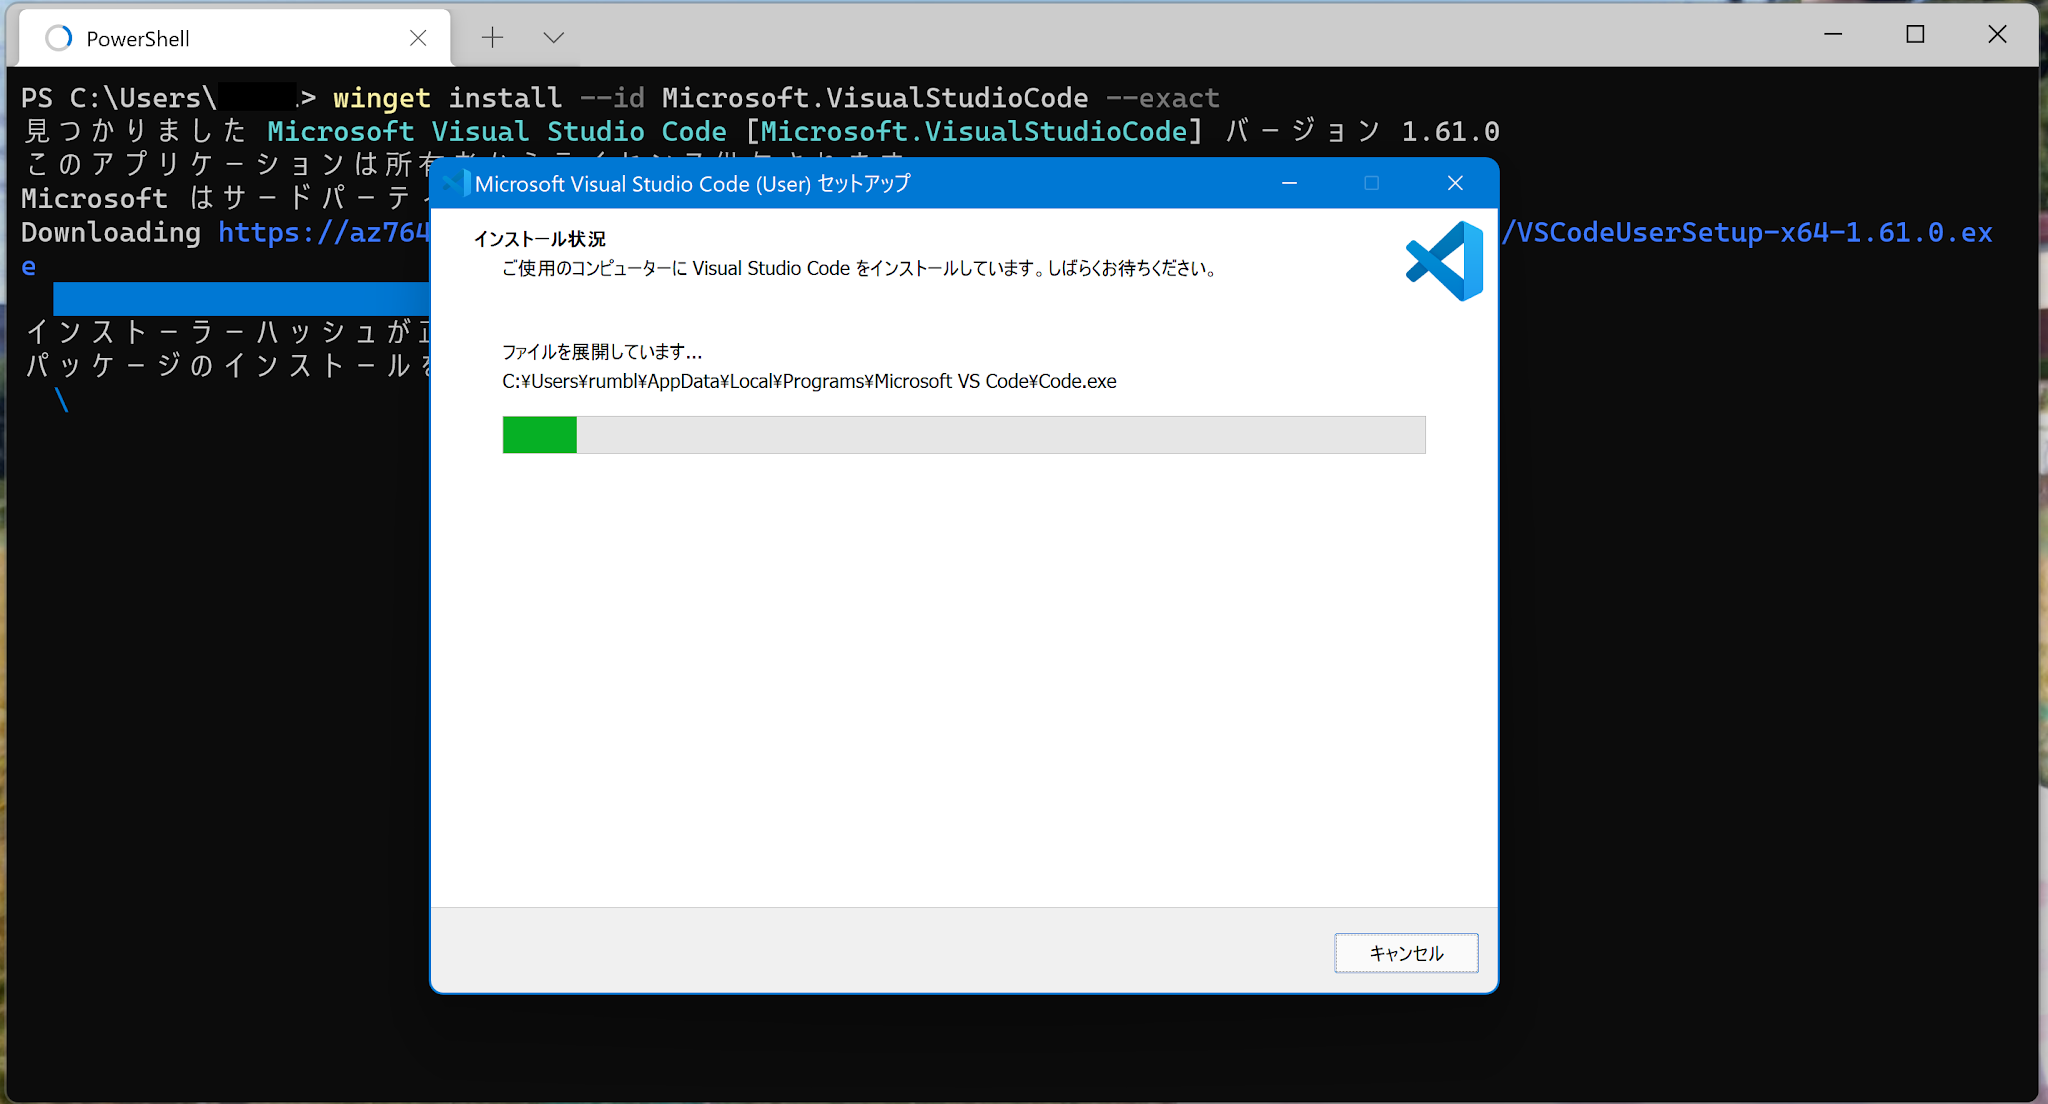
Task: Click the '--exact' argument text in the terminal
Action: pyautogui.click(x=1163, y=98)
